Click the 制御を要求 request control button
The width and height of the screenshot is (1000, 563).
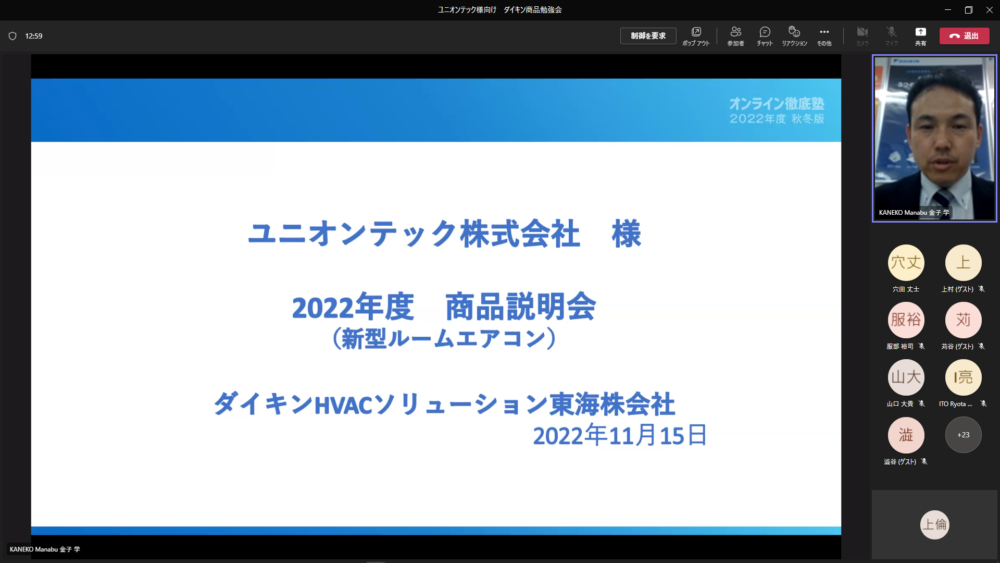(648, 36)
